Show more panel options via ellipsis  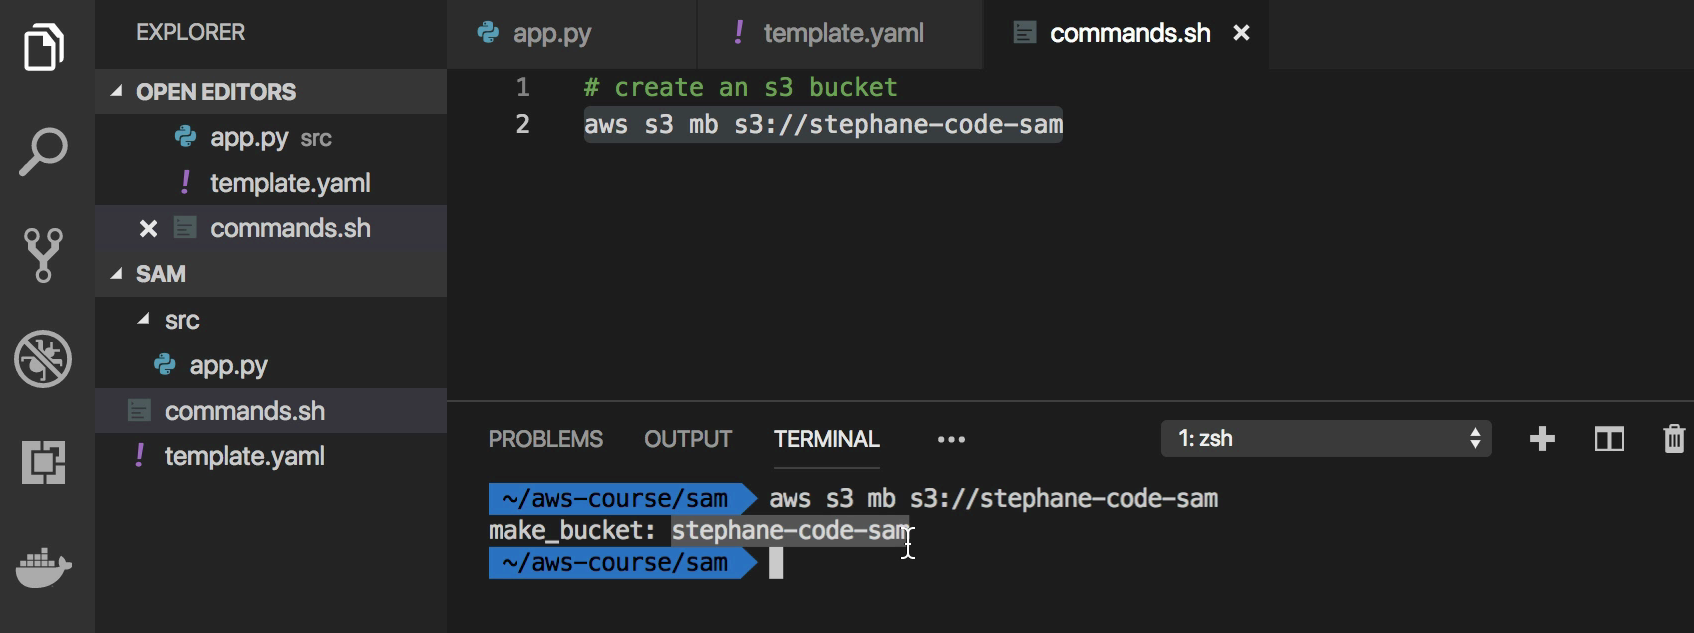click(951, 439)
